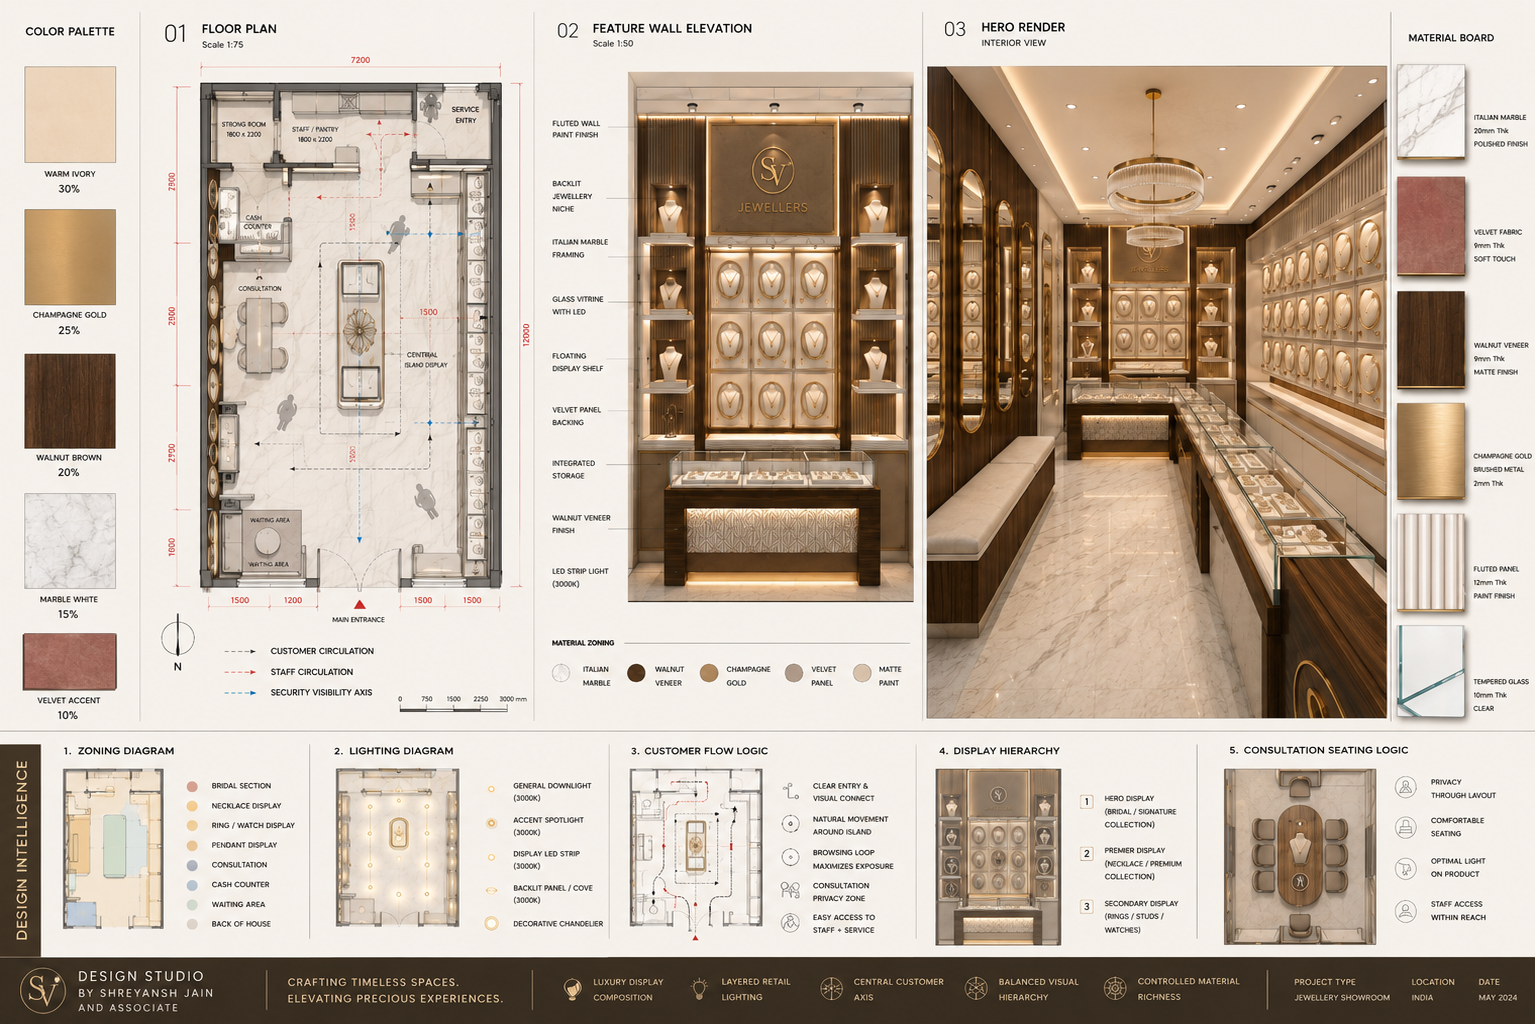Viewport: 1535px width, 1024px height.
Task: Click the "JEWELLERY SHOWROOM" project type text
Action: 1342,998
